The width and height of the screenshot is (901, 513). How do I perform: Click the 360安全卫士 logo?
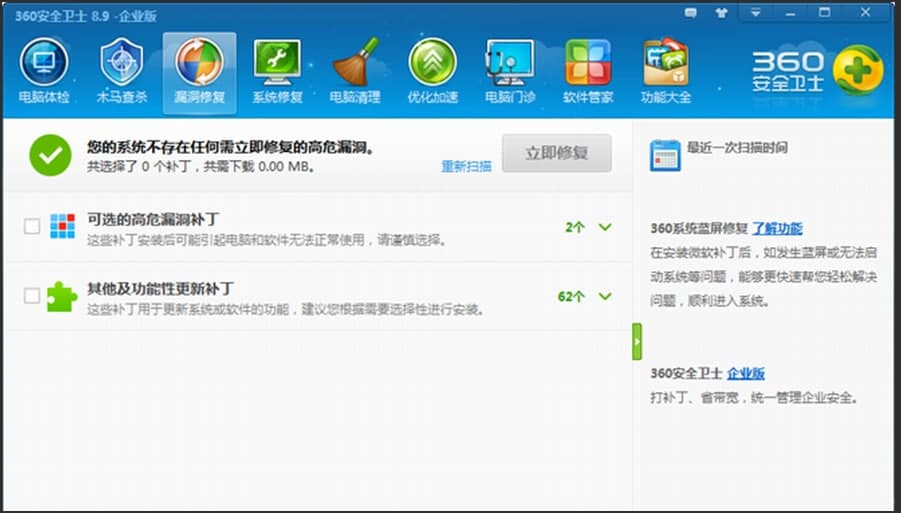pos(817,71)
